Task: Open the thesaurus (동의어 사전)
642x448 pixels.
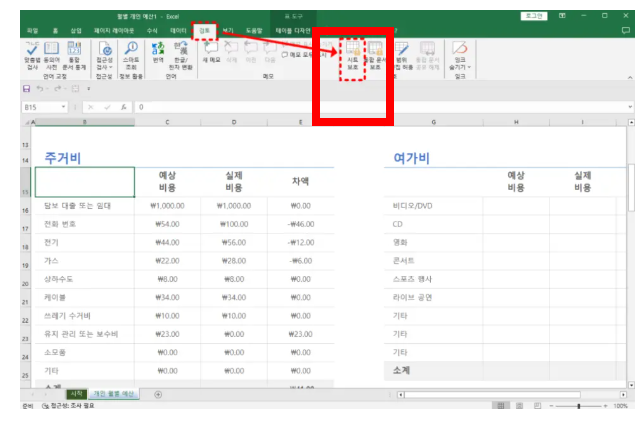Action: click(x=52, y=56)
